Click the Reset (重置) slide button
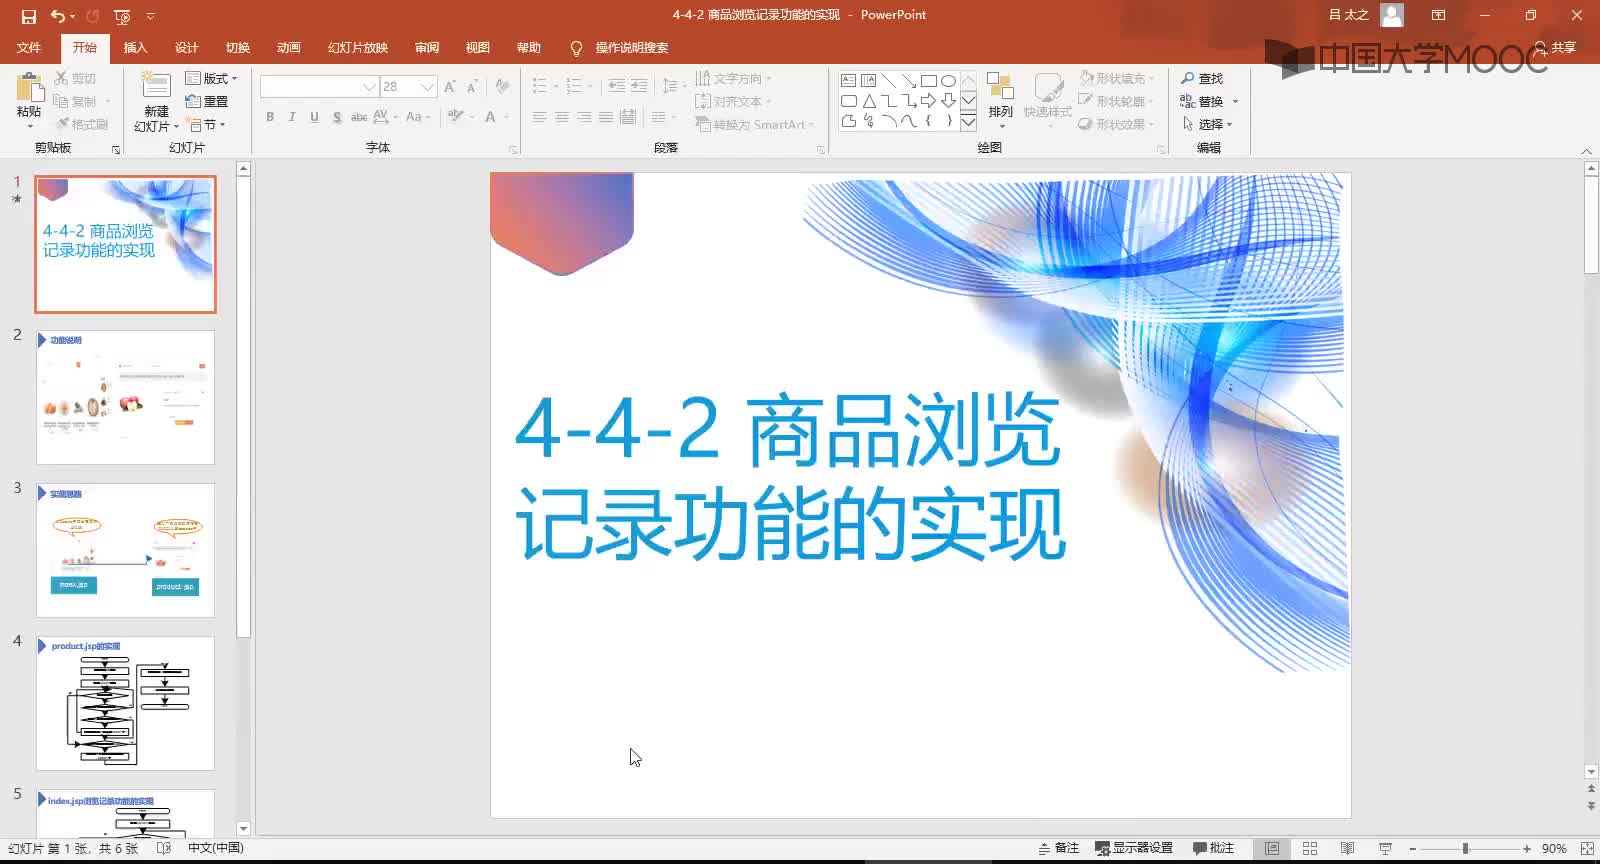Viewport: 1600px width, 864px height. click(207, 101)
